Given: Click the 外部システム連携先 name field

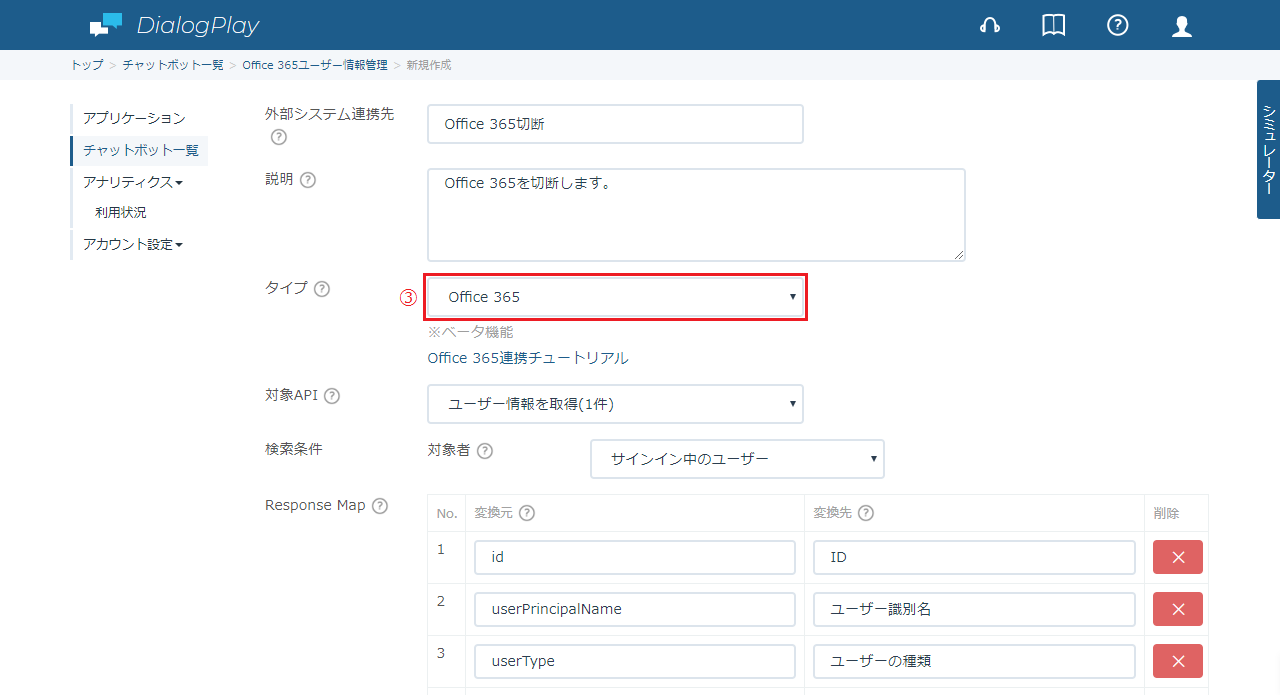Looking at the screenshot, I should pyautogui.click(x=615, y=124).
